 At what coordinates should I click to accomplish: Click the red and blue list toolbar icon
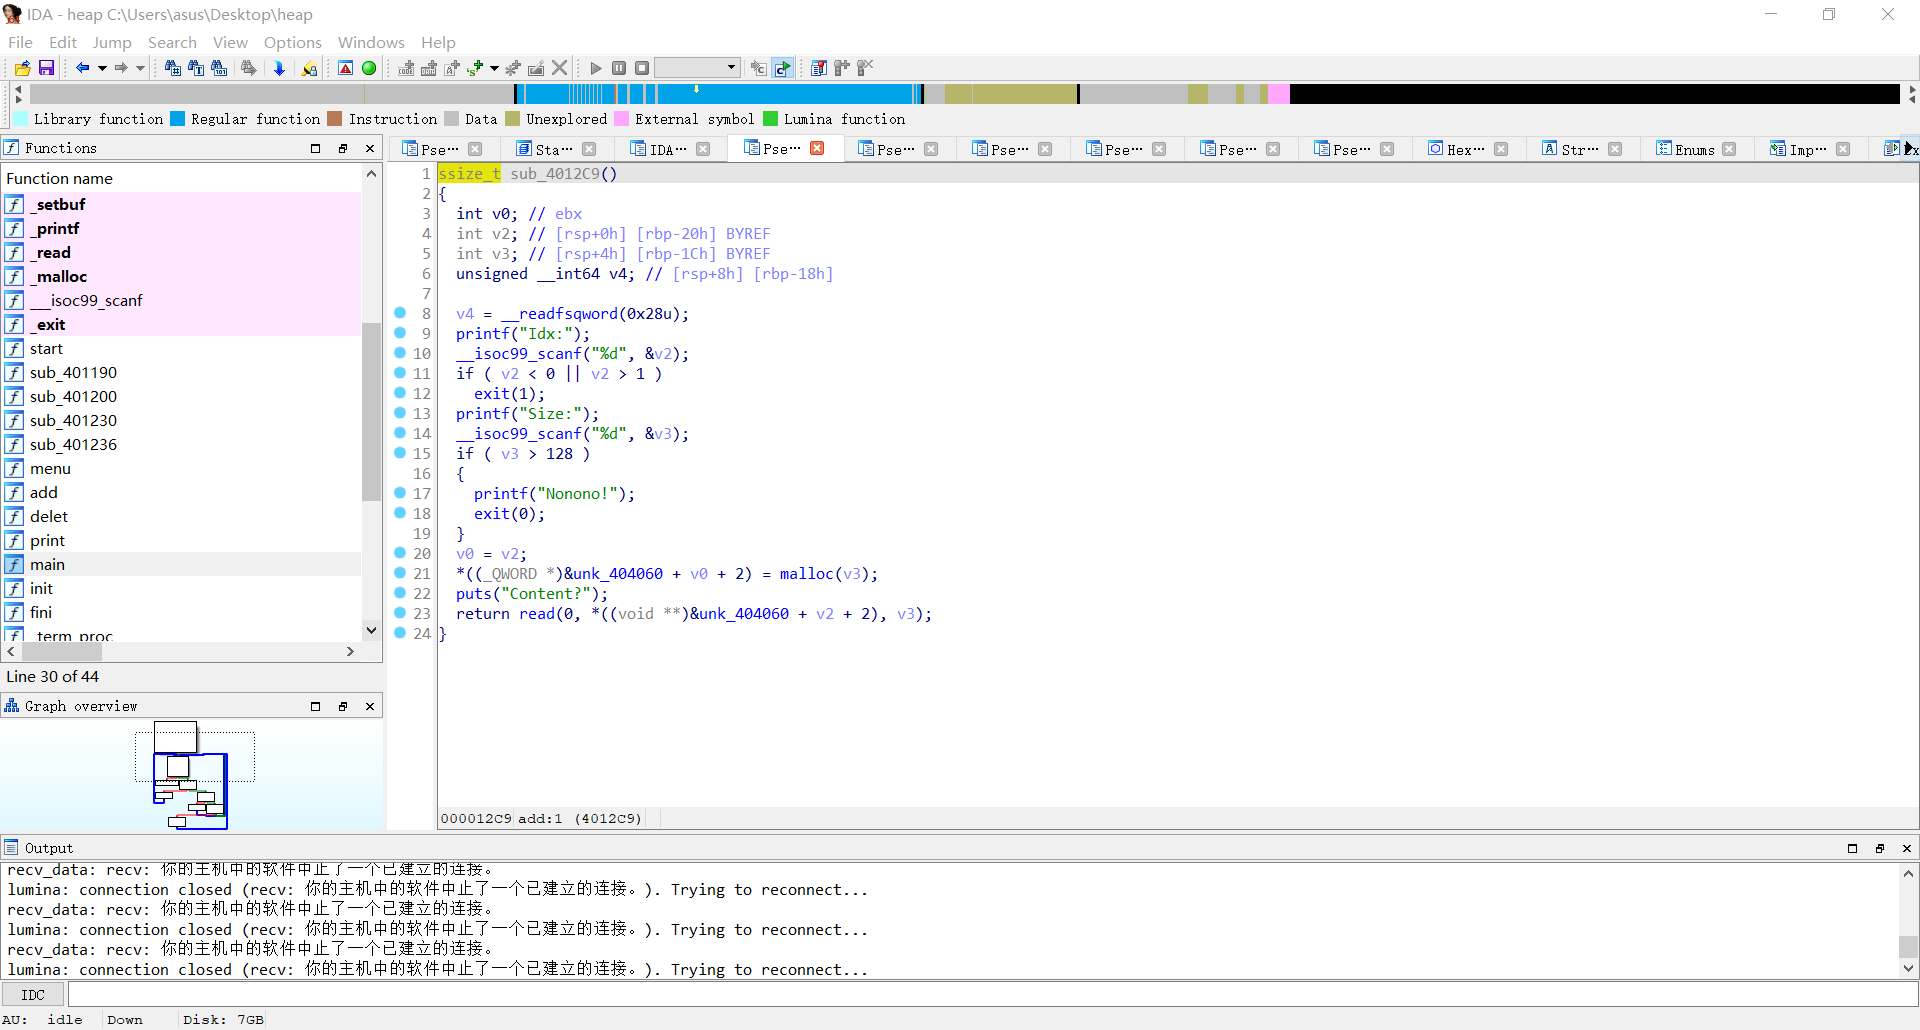click(x=819, y=68)
